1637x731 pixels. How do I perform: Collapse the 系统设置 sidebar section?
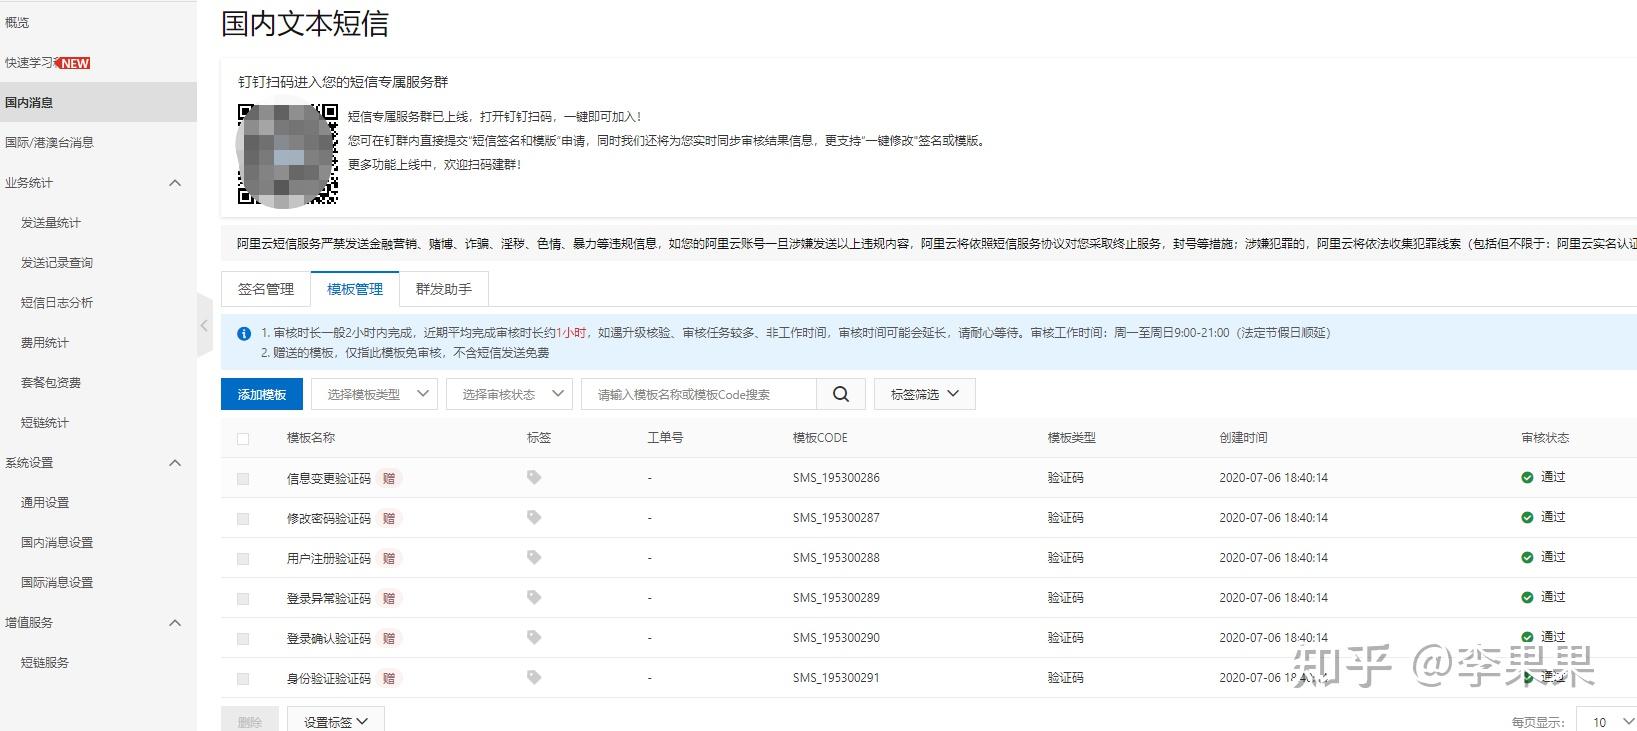[x=175, y=463]
